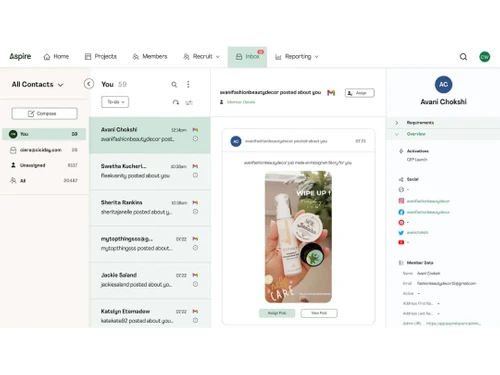Select the You mailbox folder
Screen dimensions: 500x375
(44, 134)
